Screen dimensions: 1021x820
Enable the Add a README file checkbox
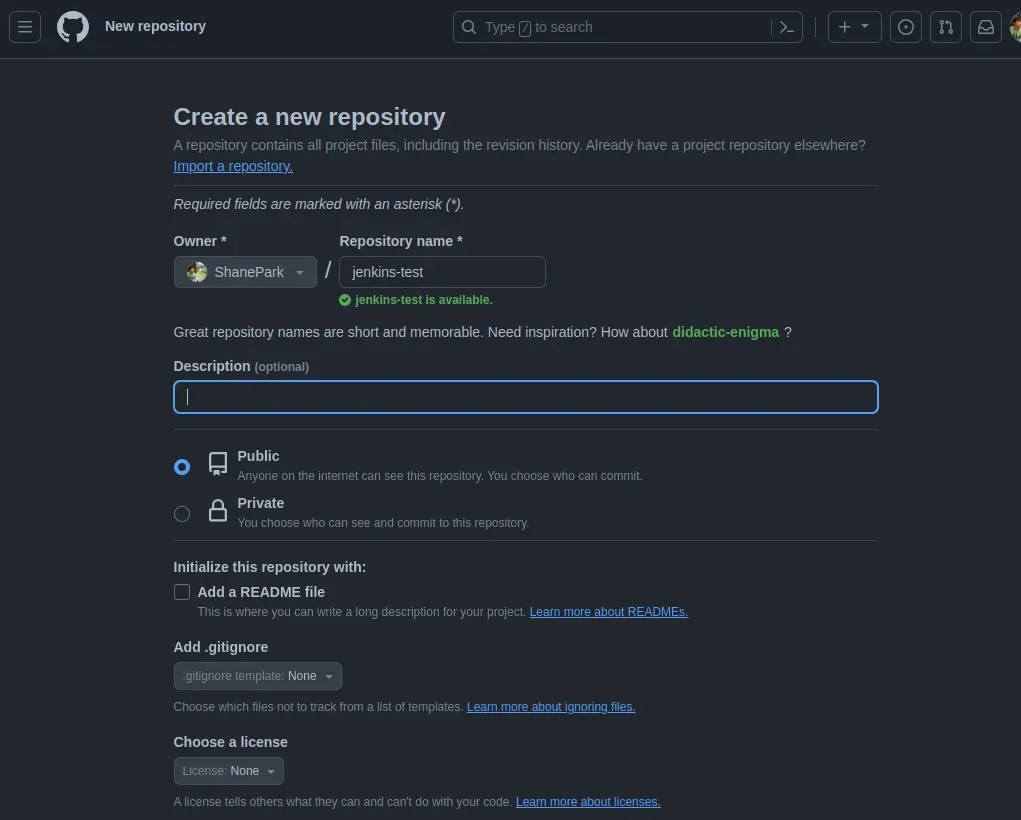point(182,591)
